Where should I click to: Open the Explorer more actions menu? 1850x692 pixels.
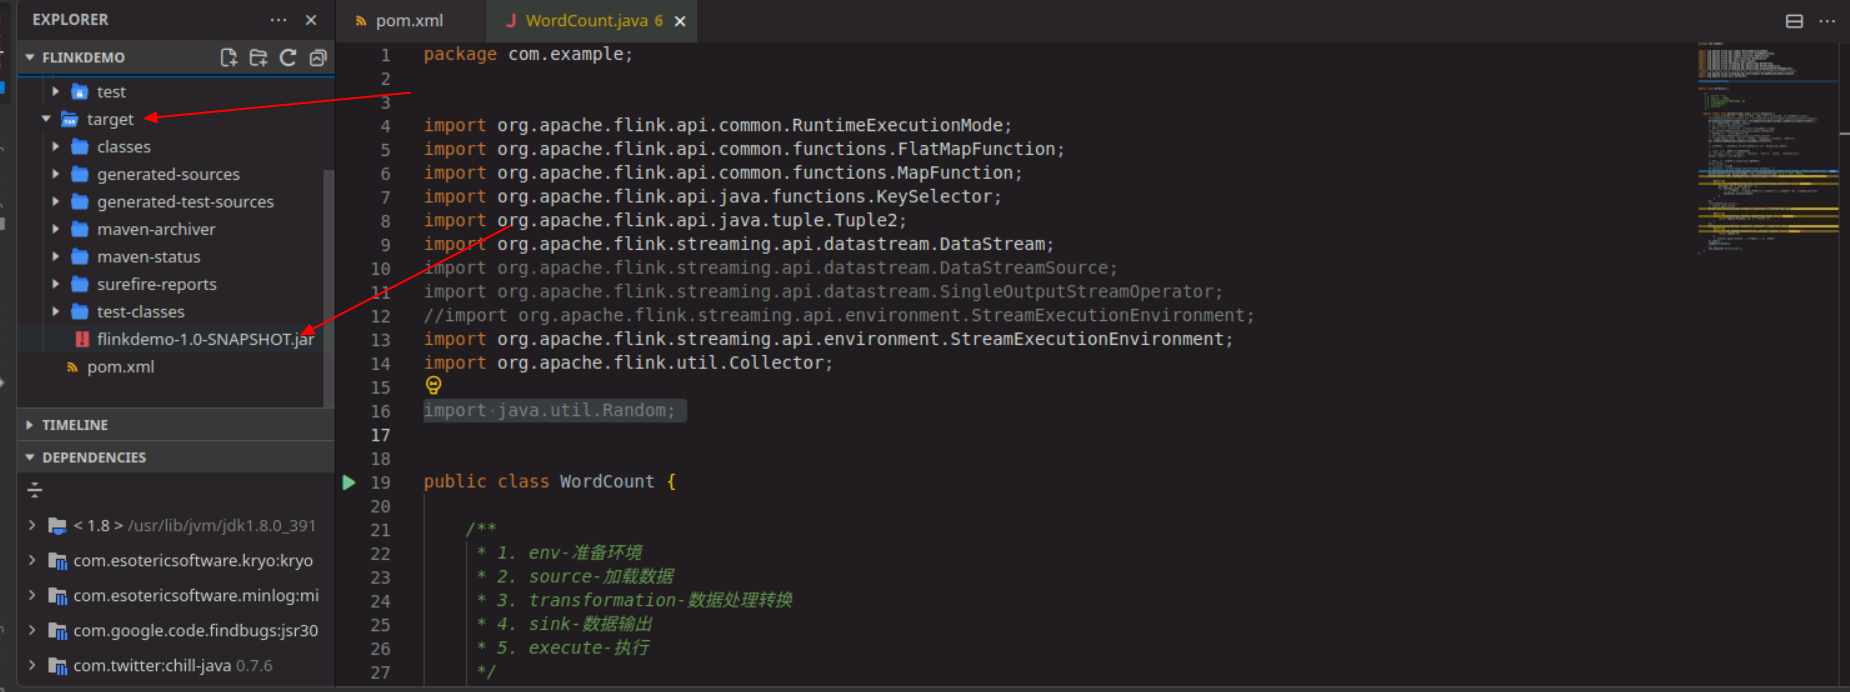coord(278,20)
